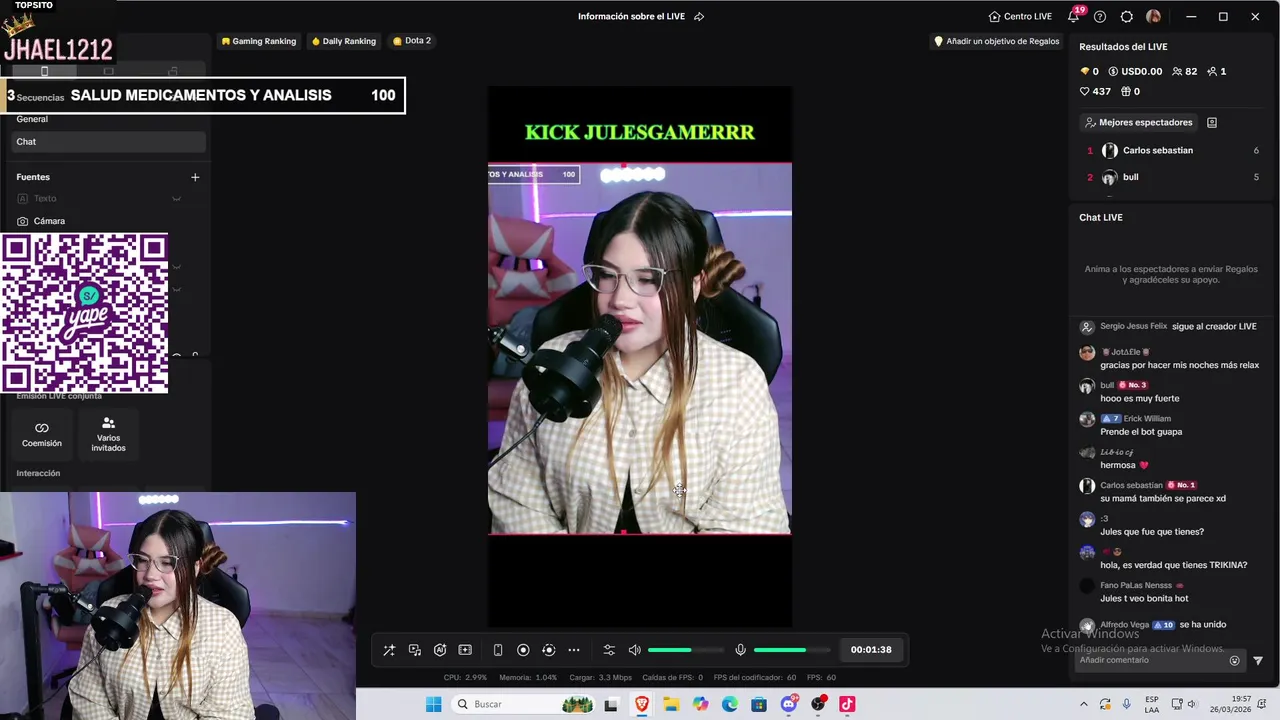Select the Chat scene item
Screen dimensions: 1280x720
[x=108, y=142]
